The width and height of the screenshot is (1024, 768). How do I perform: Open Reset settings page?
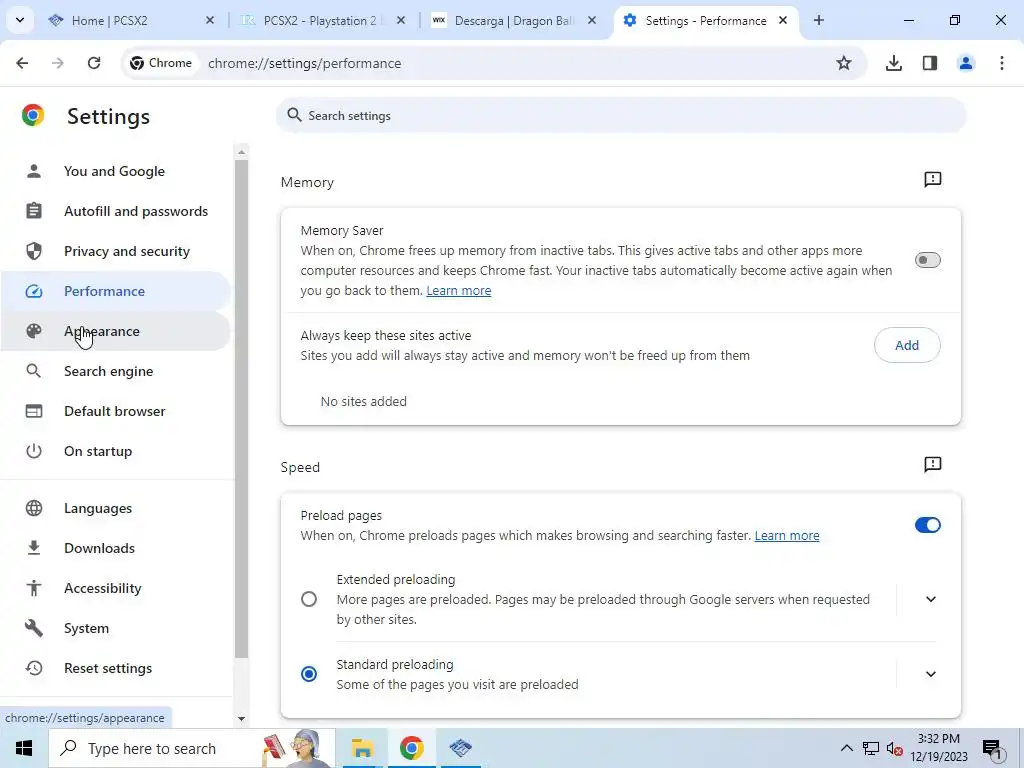114,668
